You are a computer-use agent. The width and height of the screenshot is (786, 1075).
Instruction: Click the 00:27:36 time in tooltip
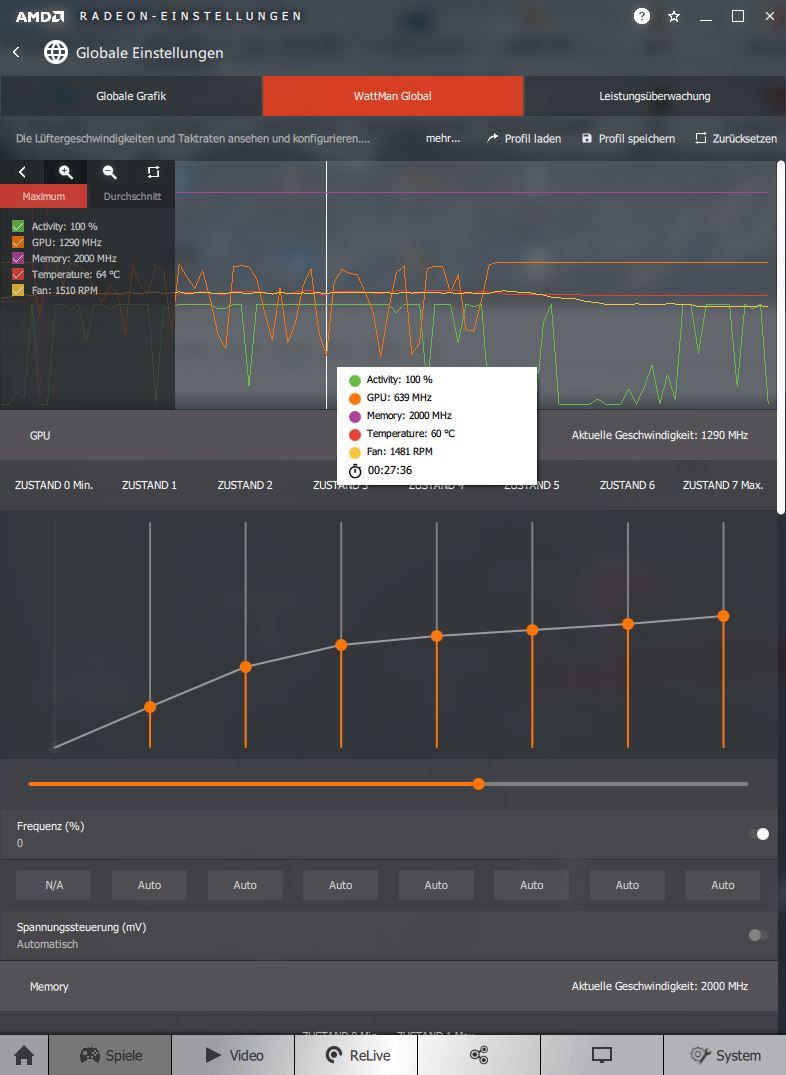390,470
